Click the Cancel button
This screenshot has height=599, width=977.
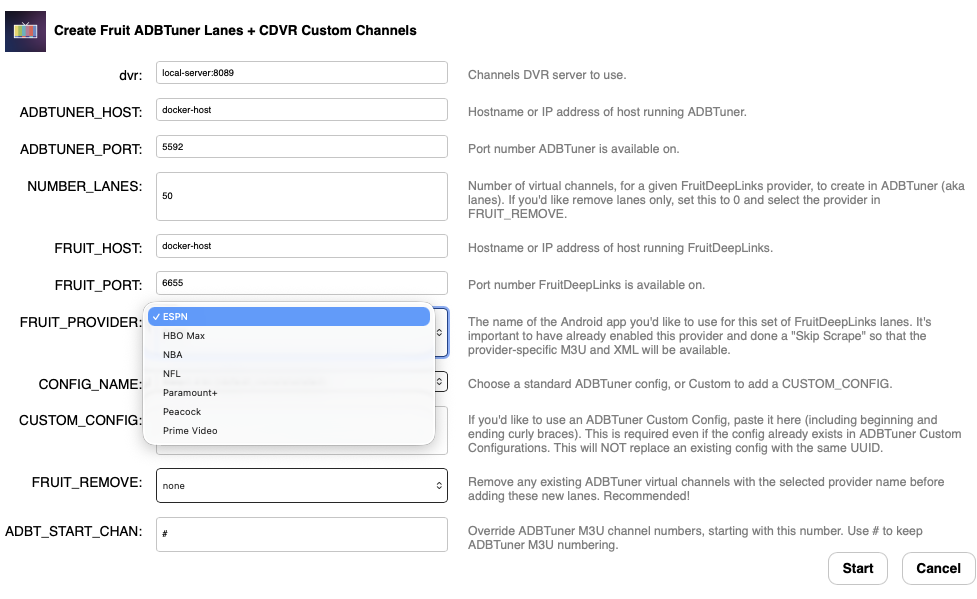pyautogui.click(x=938, y=568)
